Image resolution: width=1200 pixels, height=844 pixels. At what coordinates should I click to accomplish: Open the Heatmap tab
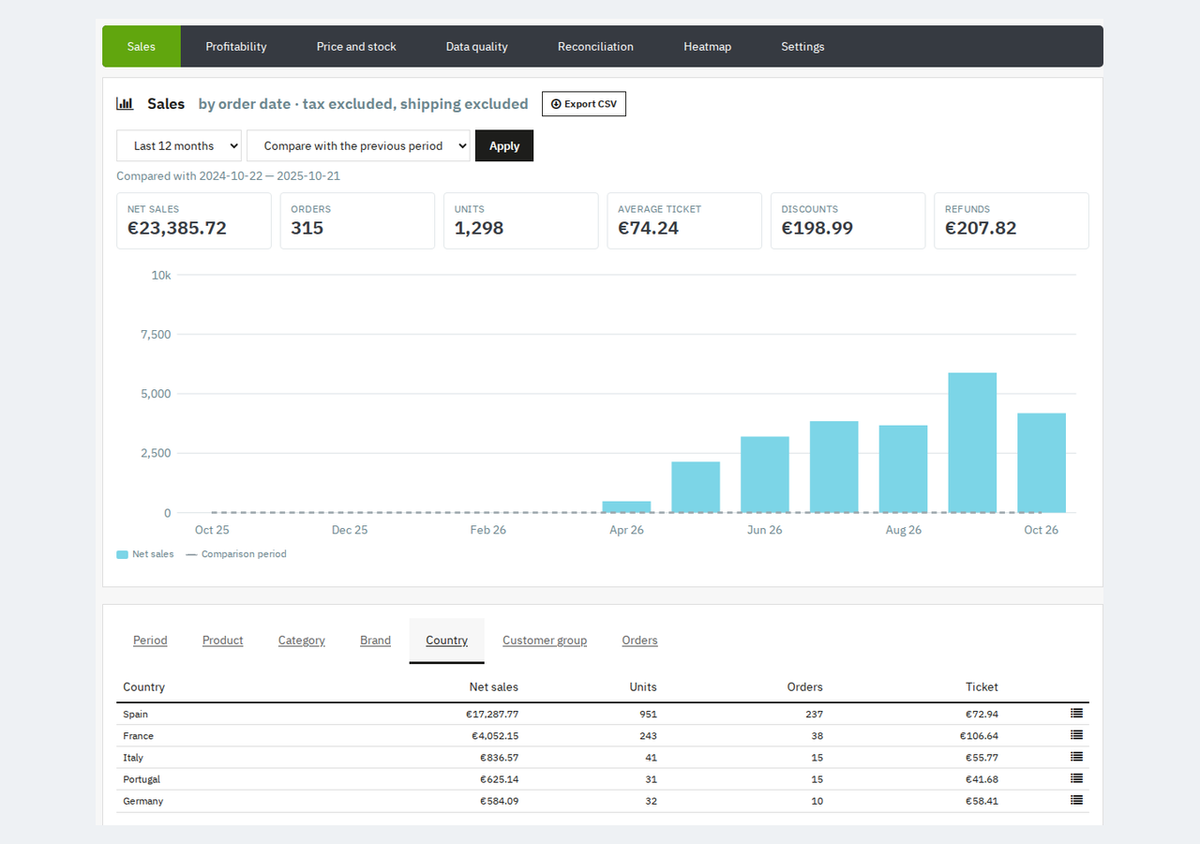click(707, 47)
